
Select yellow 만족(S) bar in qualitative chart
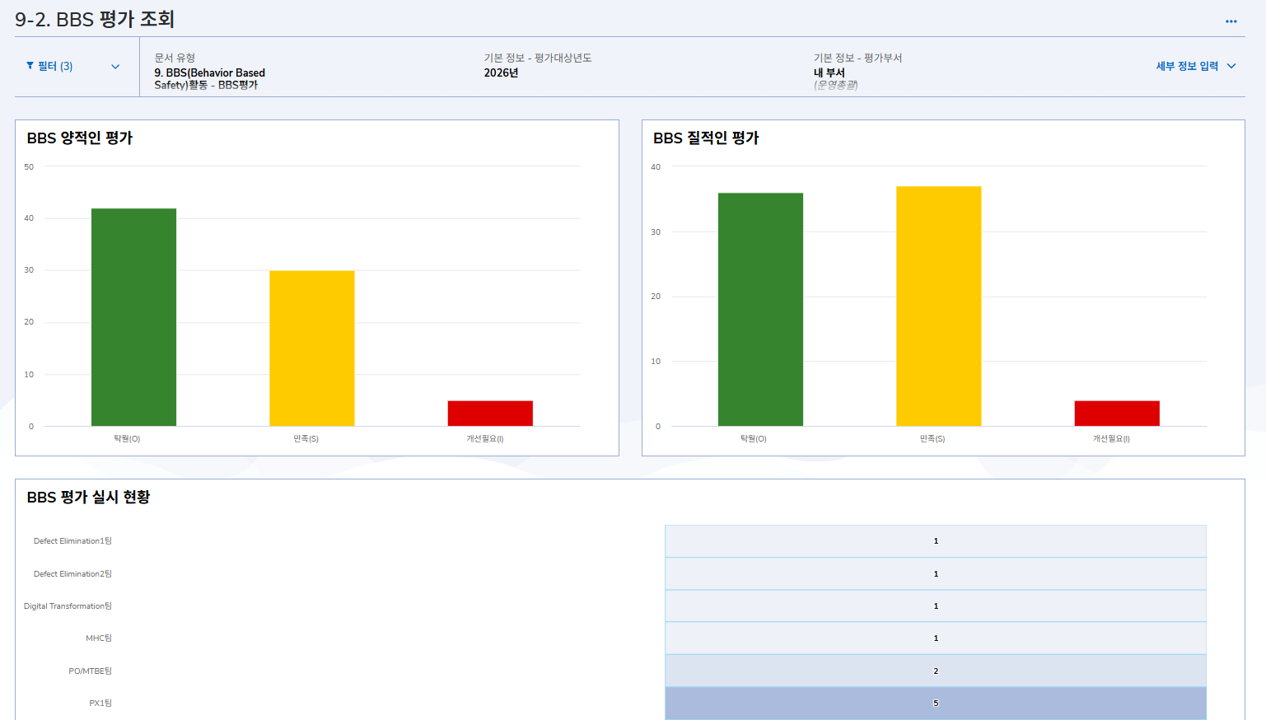coord(939,306)
